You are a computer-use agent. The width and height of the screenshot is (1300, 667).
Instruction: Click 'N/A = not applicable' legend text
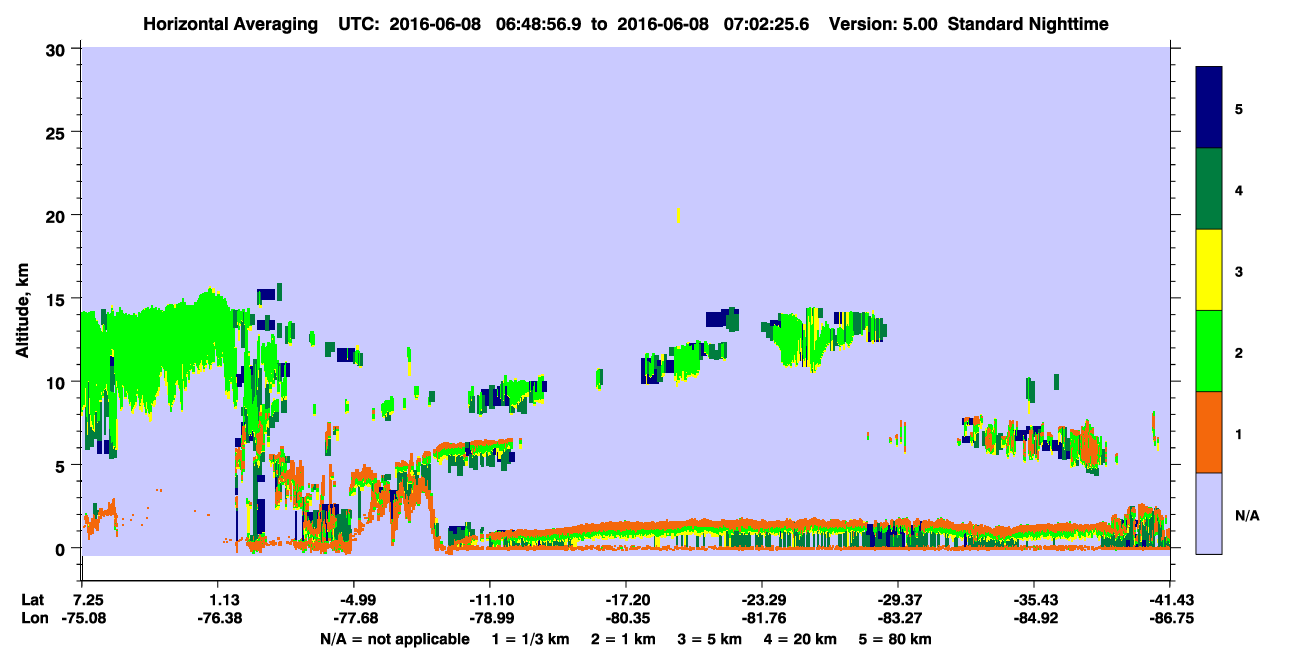coord(394,639)
